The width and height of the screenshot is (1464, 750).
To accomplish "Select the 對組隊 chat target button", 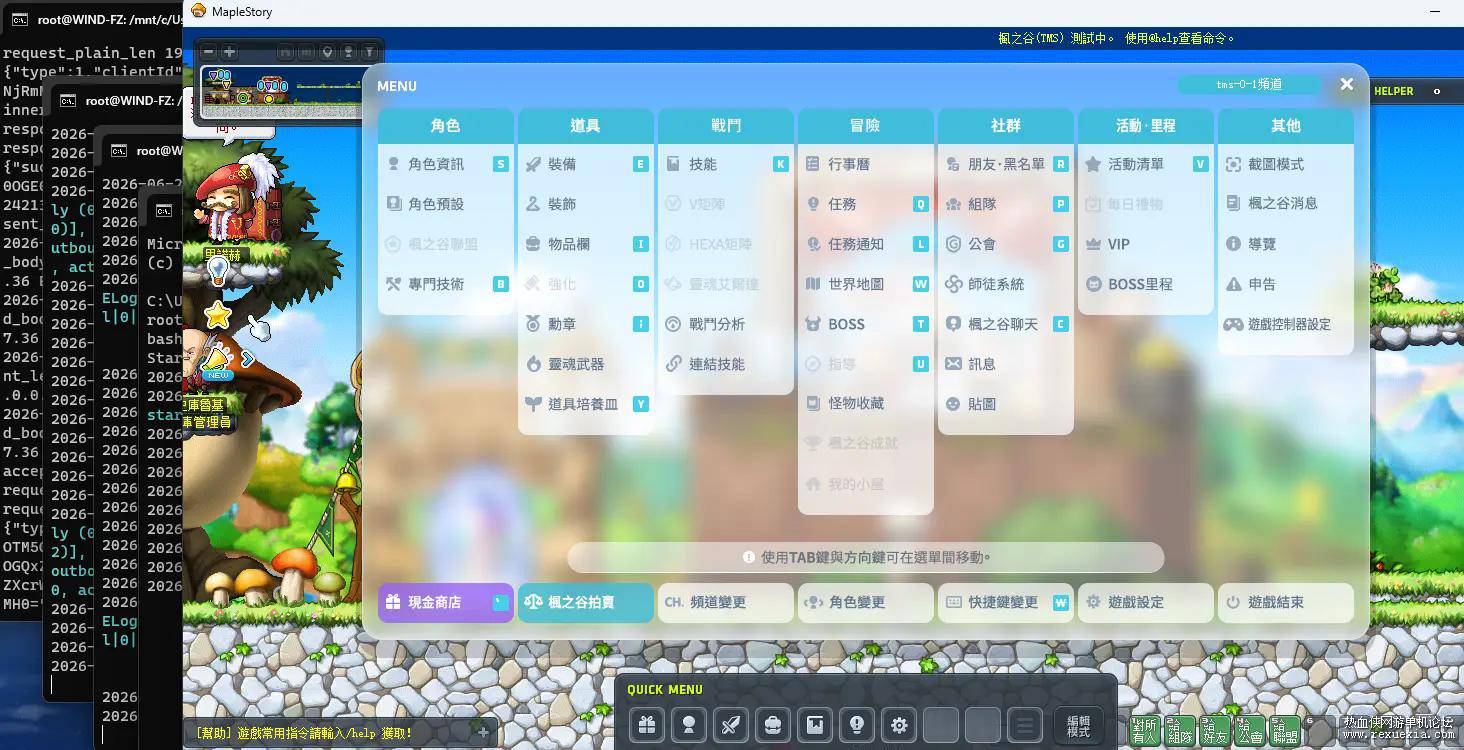I will [1181, 731].
